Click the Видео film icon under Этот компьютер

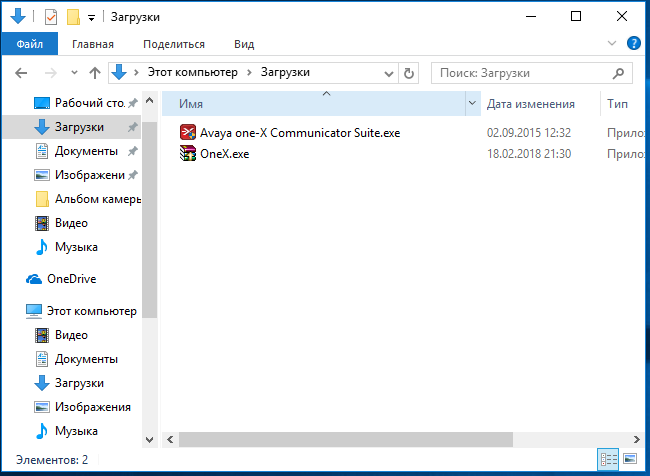tap(41, 335)
